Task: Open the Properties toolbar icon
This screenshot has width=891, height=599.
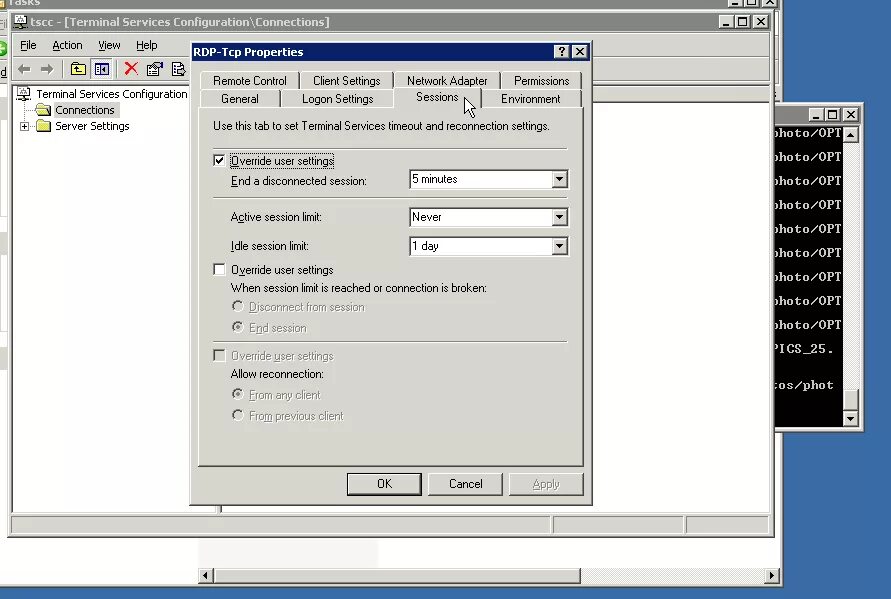Action: click(x=155, y=69)
